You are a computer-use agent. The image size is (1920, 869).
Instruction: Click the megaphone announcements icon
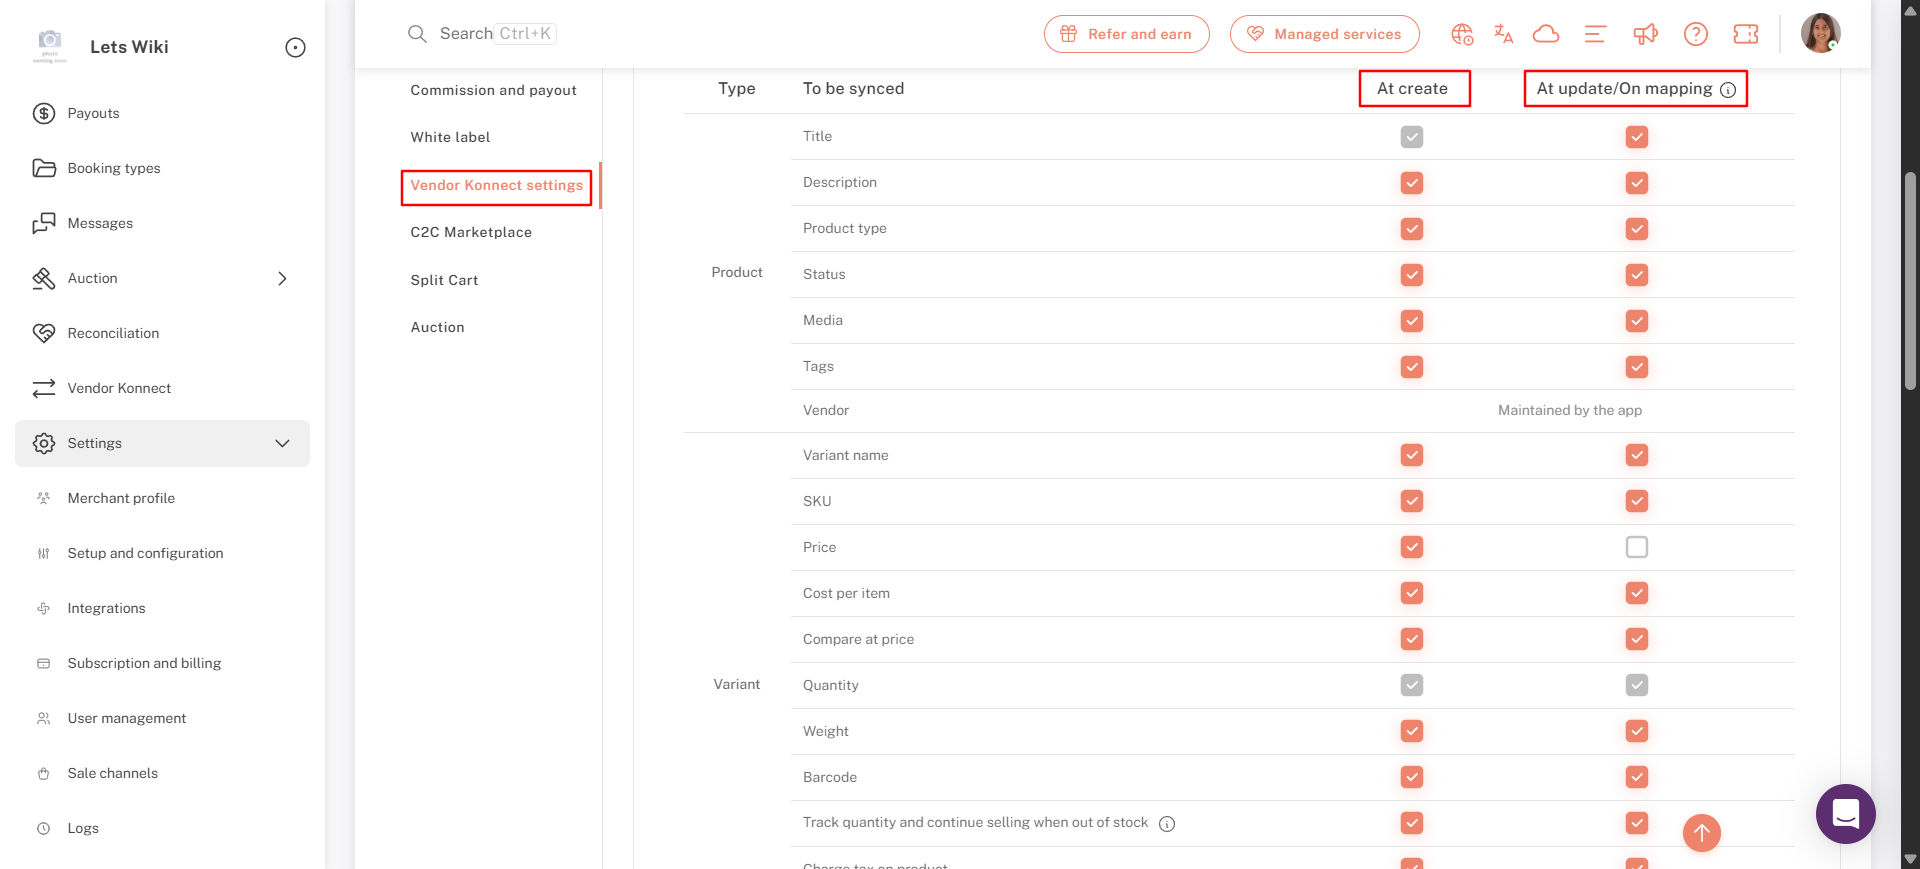1645,34
